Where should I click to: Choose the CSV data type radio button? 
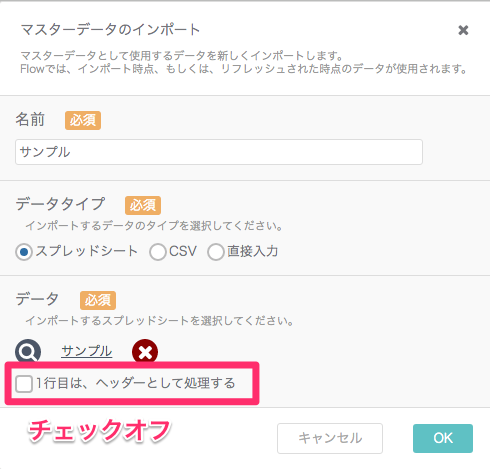158,252
